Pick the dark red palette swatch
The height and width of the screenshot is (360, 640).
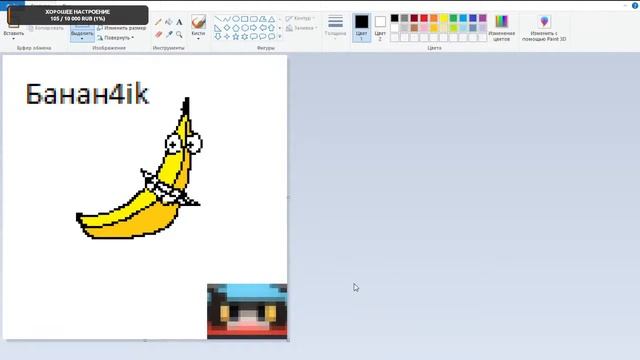pos(414,18)
